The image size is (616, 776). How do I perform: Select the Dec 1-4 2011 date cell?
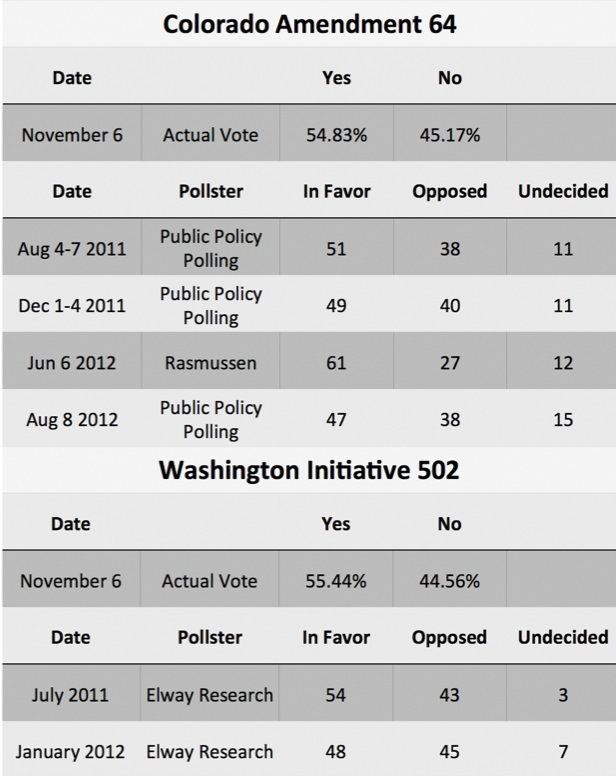point(71,306)
